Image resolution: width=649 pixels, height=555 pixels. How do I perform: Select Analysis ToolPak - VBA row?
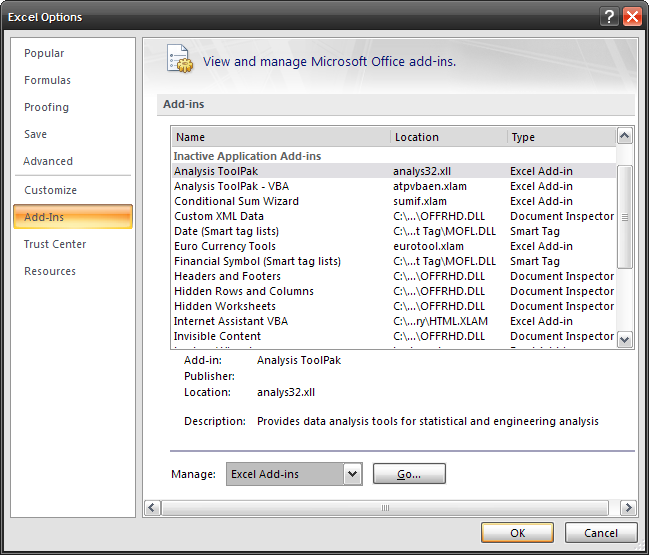pos(394,186)
